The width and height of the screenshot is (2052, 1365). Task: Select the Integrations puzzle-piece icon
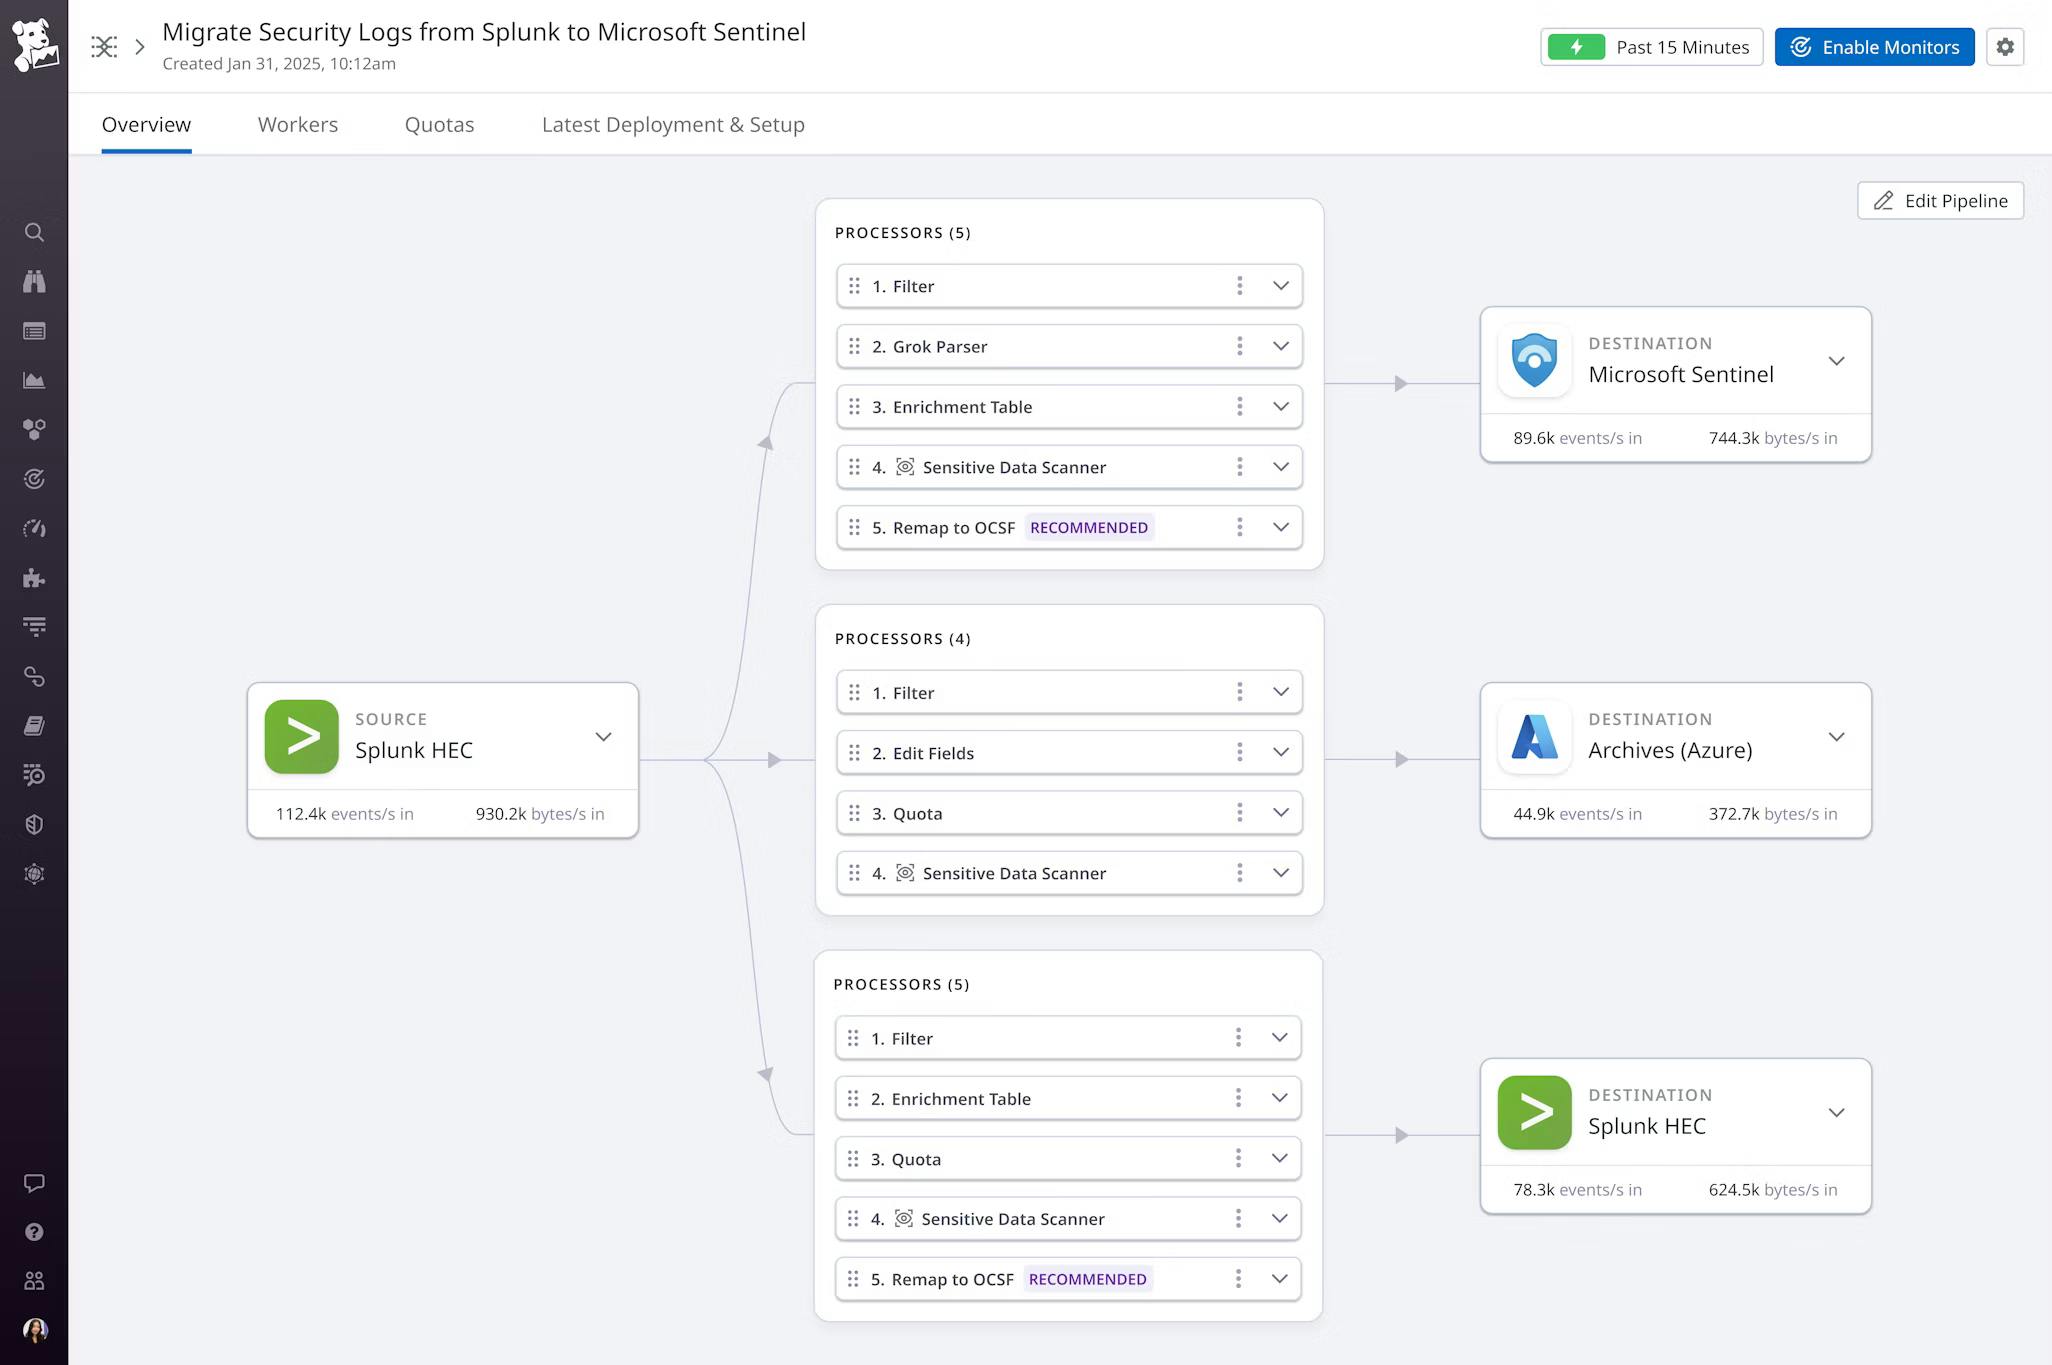(34, 577)
